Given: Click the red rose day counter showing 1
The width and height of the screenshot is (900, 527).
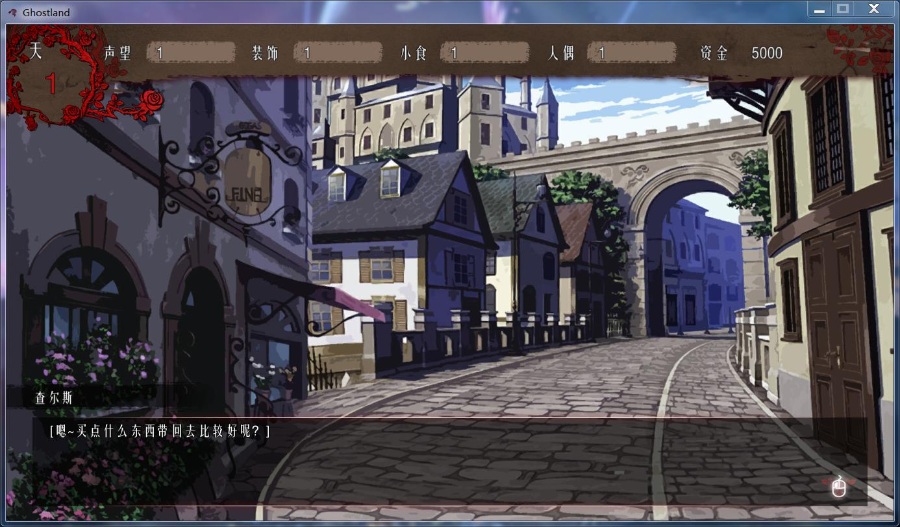Looking at the screenshot, I should (x=51, y=84).
